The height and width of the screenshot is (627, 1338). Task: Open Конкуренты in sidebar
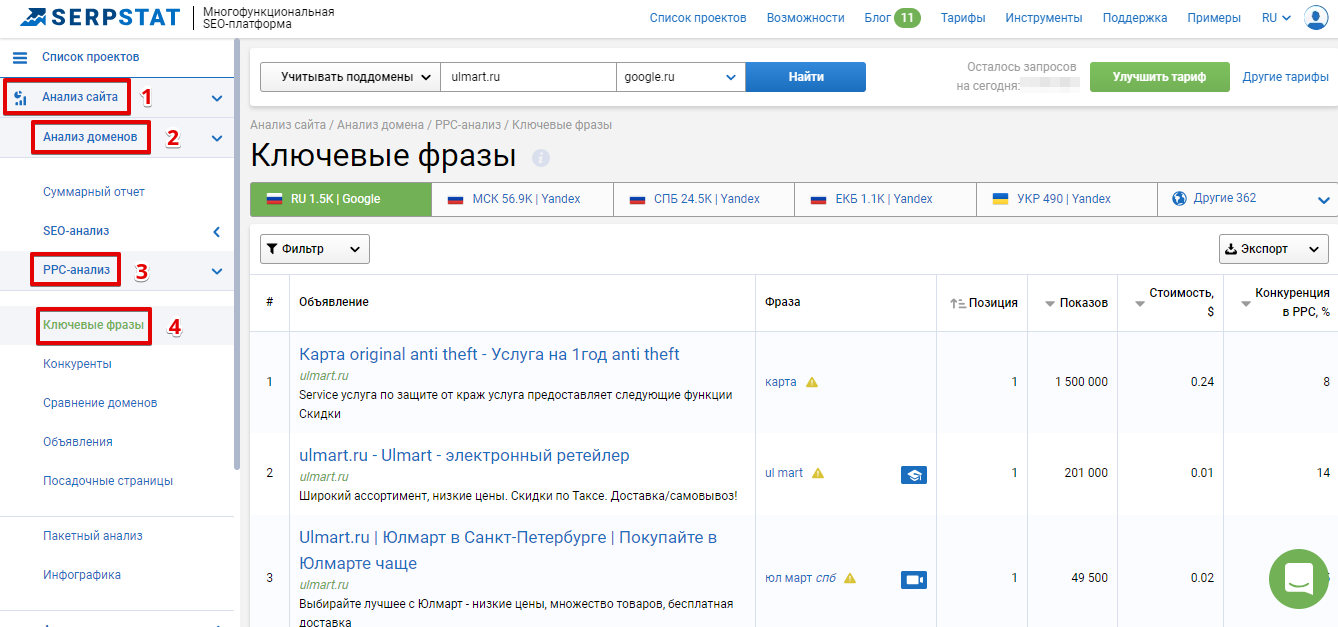pyautogui.click(x=77, y=364)
